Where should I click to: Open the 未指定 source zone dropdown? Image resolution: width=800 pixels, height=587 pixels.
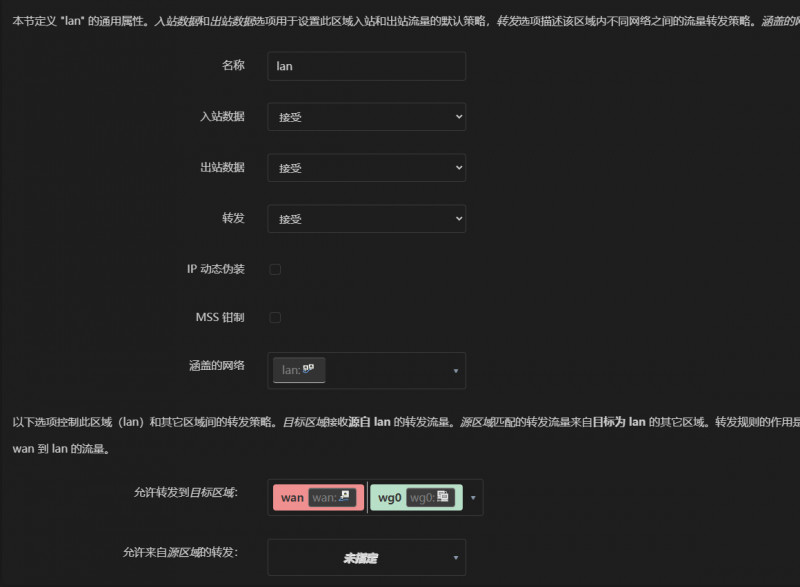coord(366,558)
